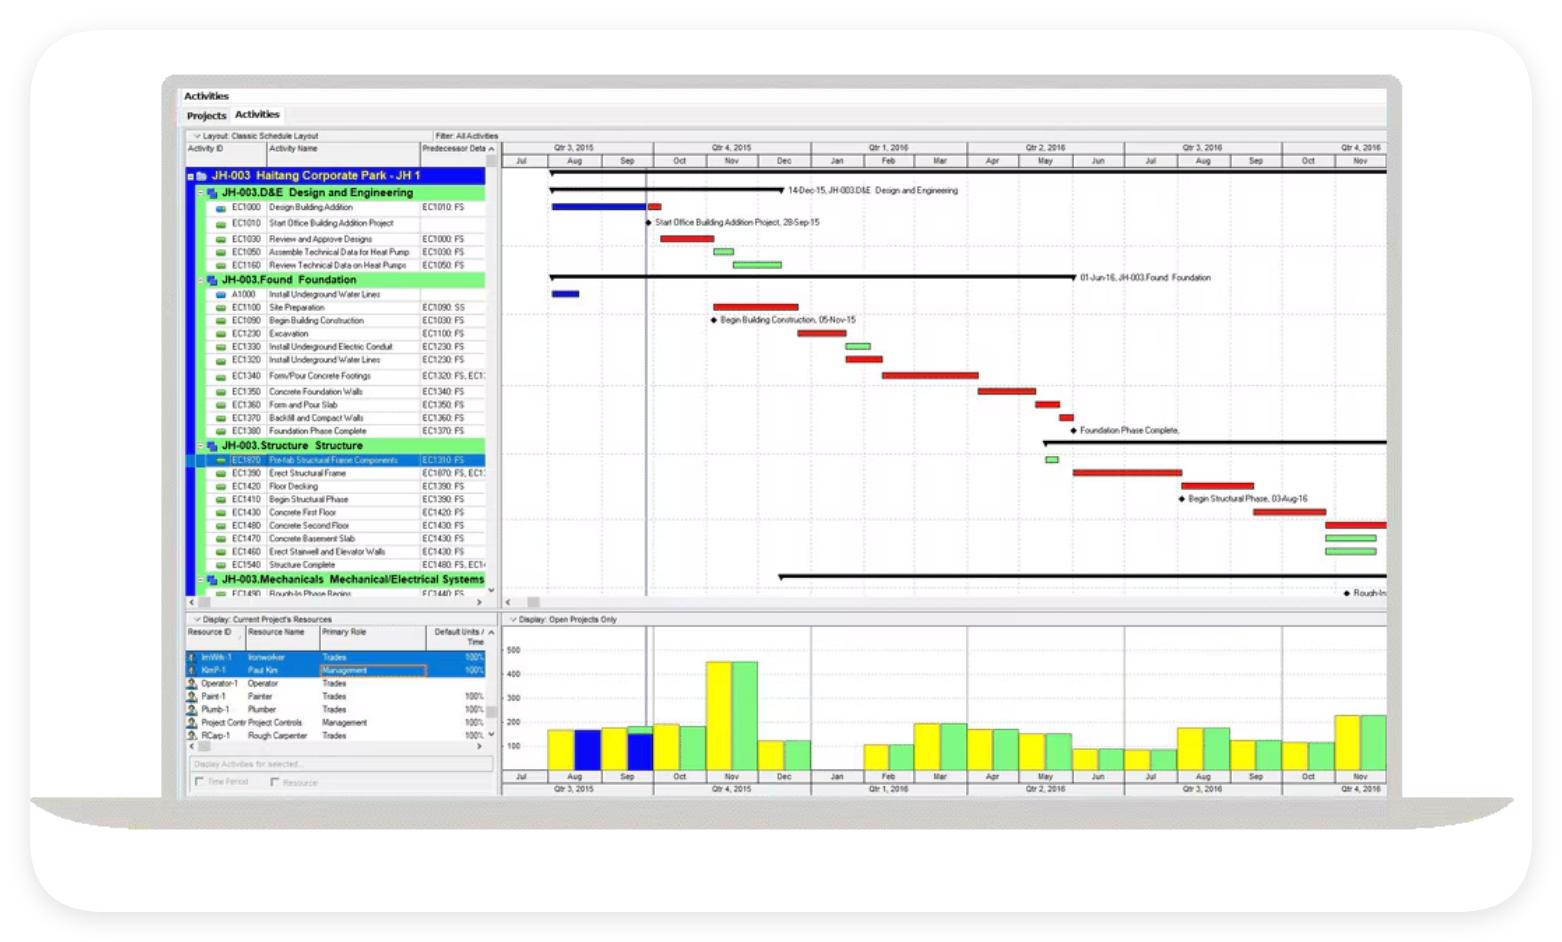Click the Foundation WBS band icon
The height and width of the screenshot is (942, 1562).
[x=212, y=281]
